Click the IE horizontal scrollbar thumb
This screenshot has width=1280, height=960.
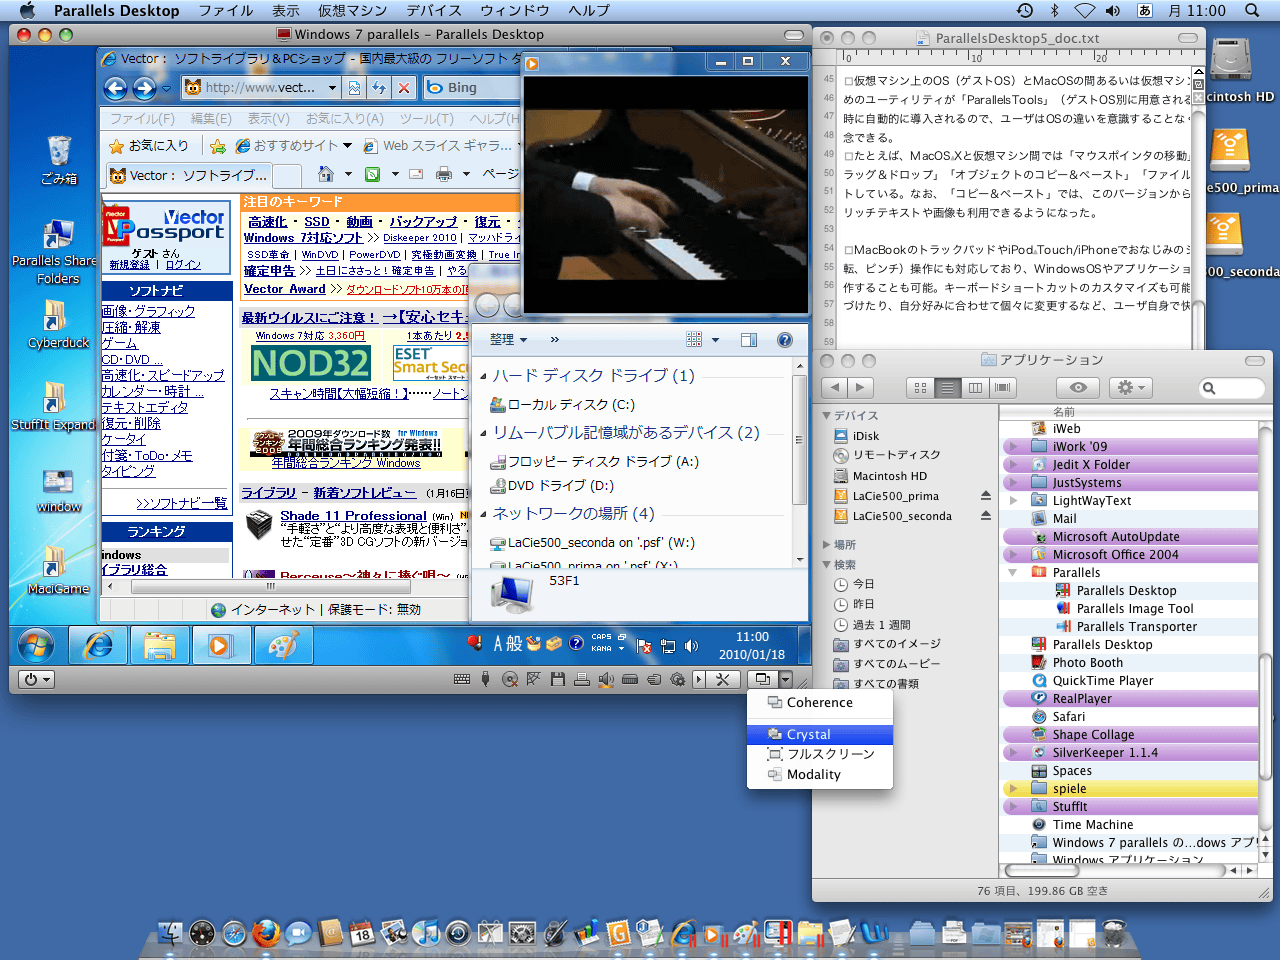coord(271,587)
